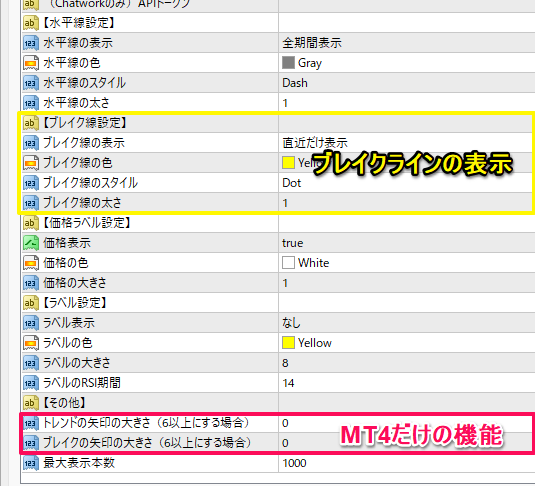Select the 【ラベル設定】 header row
The width and height of the screenshot is (535, 486).
click(75, 303)
